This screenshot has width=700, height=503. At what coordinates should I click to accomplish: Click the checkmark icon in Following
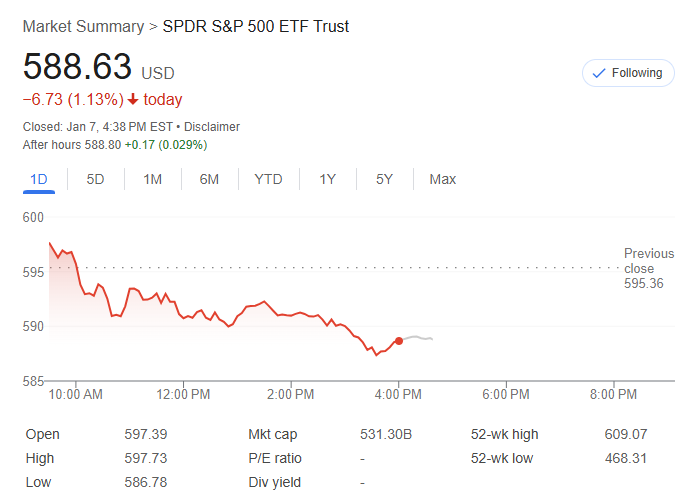599,73
